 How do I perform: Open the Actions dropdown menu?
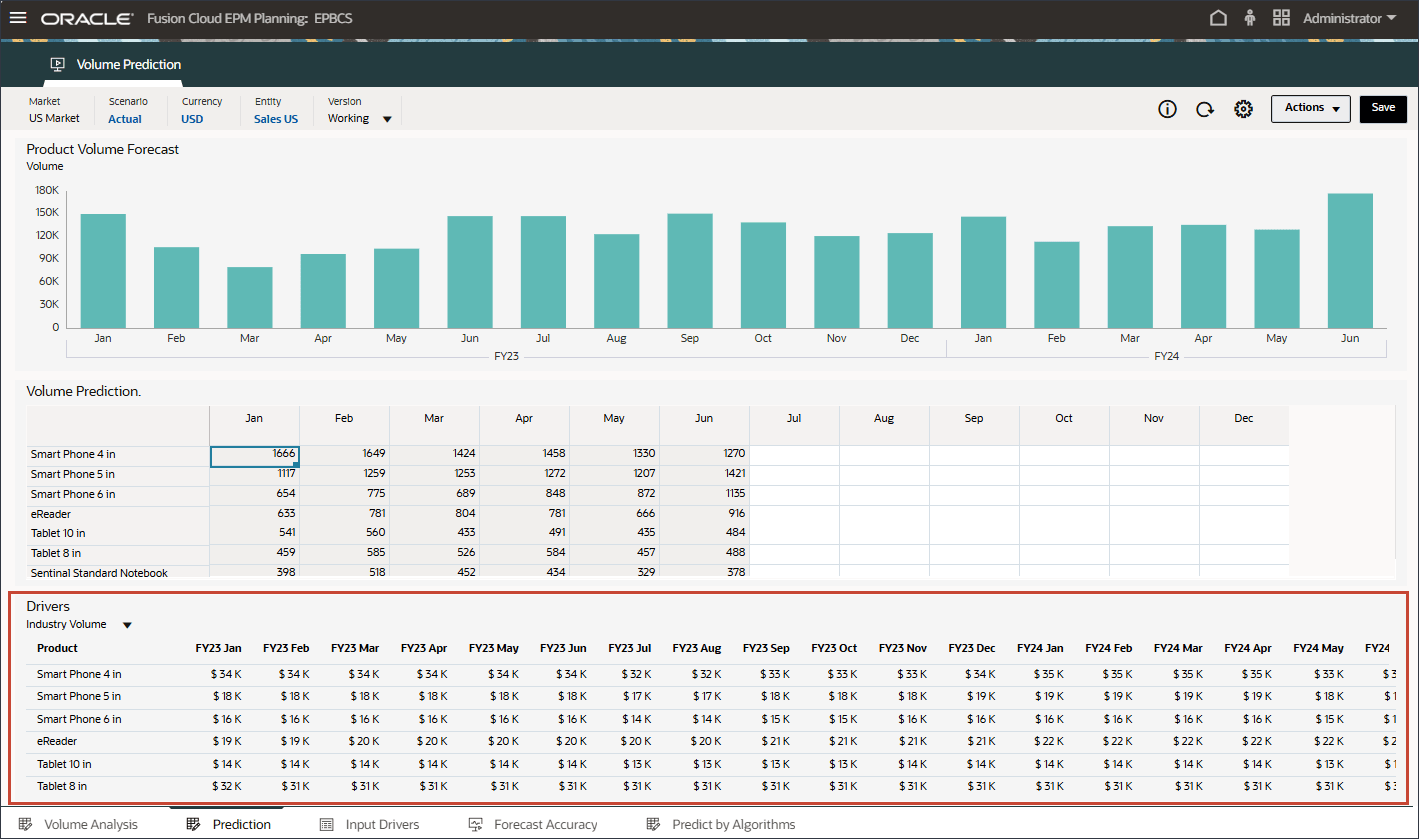1310,108
